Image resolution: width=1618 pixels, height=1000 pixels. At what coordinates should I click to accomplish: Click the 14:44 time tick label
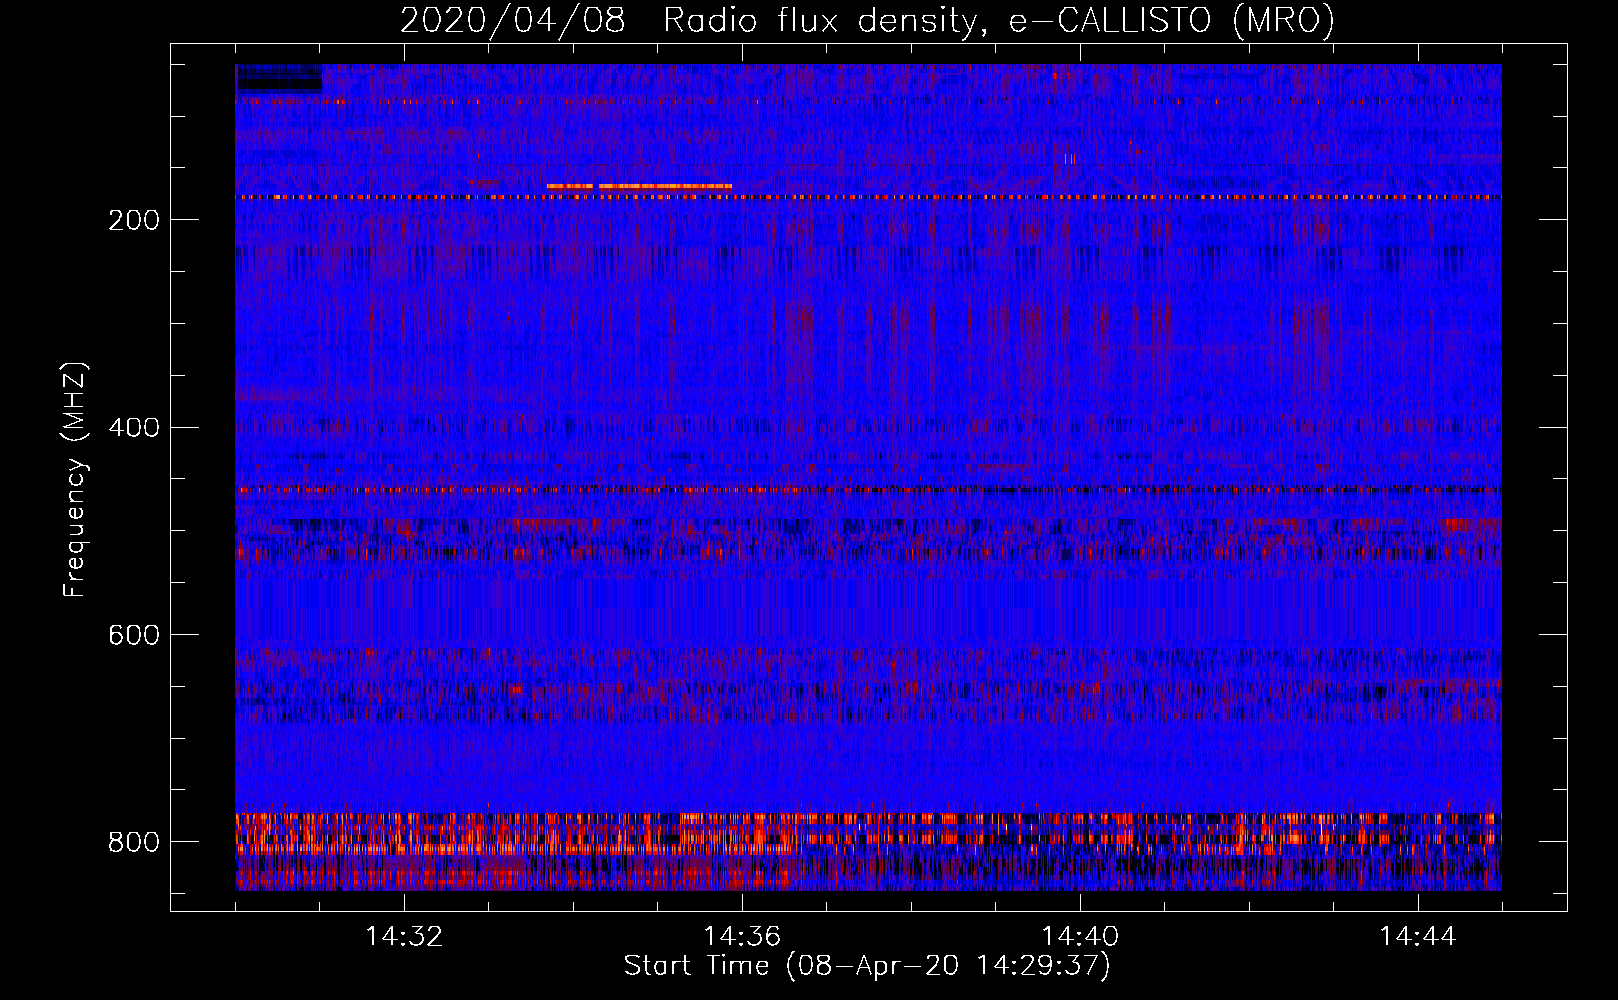tap(1418, 937)
